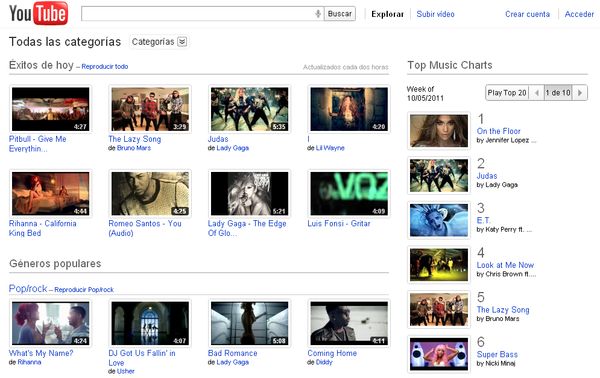The height and width of the screenshot is (378, 600).
Task: Open the Pop/rock genre heading link
Action: pyautogui.click(x=28, y=288)
